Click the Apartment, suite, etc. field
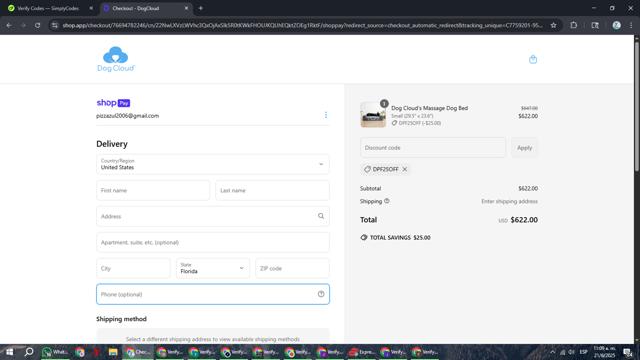This screenshot has height=360, width=640. (213, 242)
